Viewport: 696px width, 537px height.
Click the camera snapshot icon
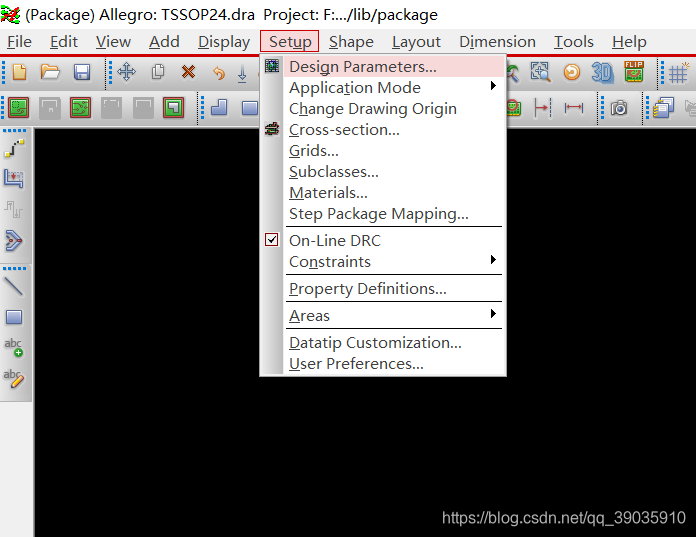pyautogui.click(x=619, y=108)
